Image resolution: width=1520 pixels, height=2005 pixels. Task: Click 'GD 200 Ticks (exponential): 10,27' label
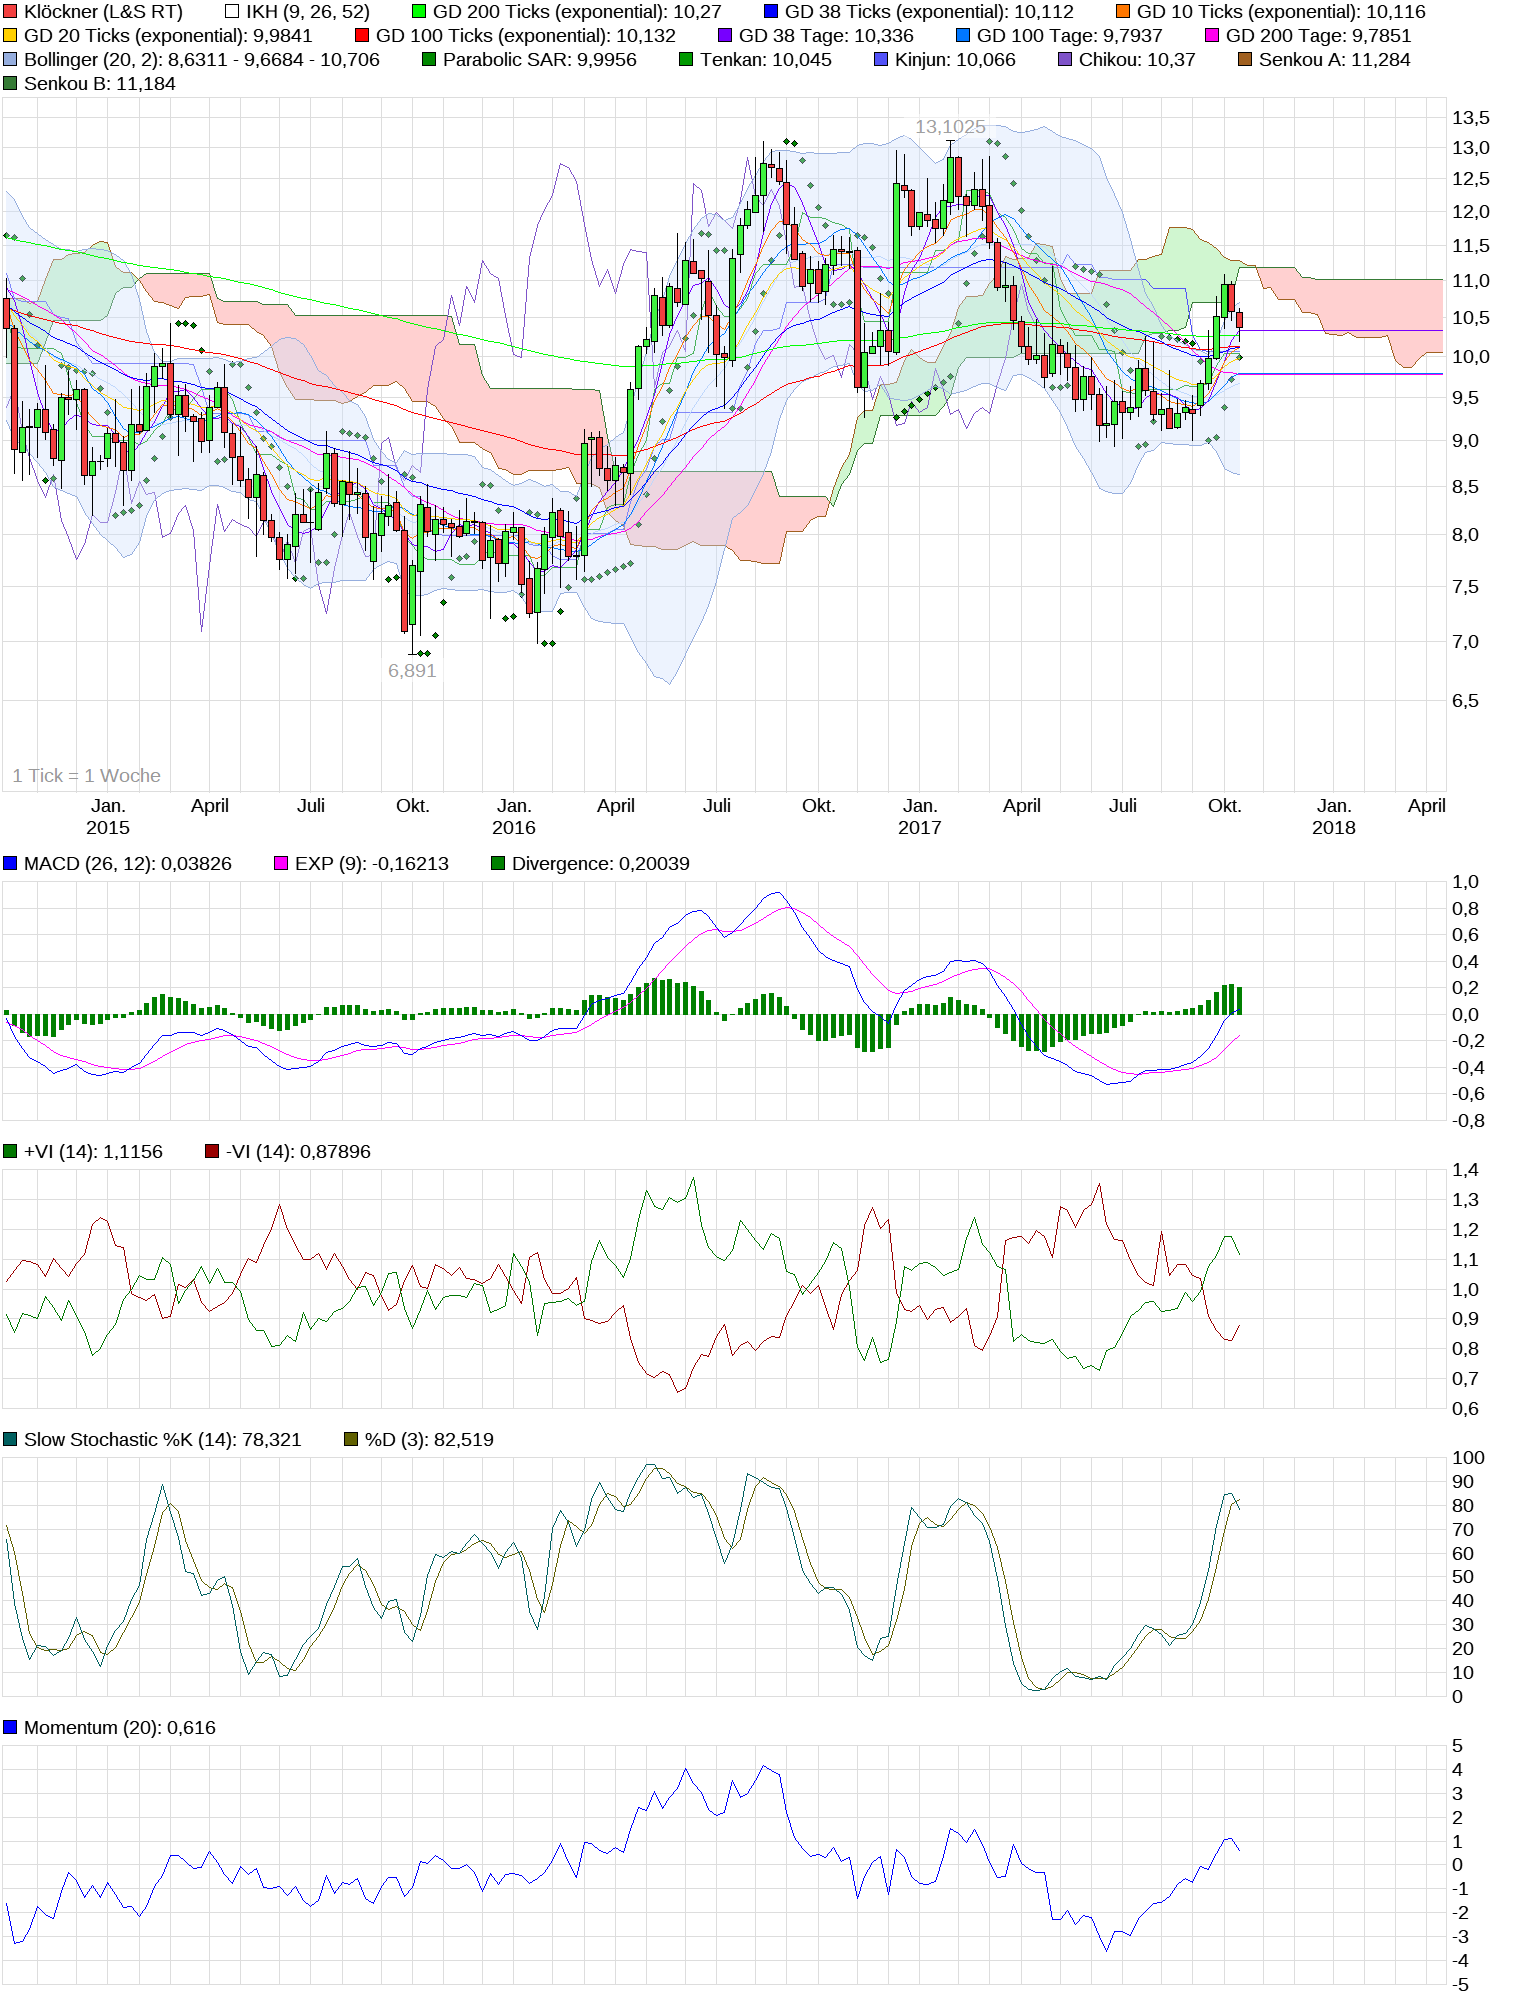coord(577,12)
